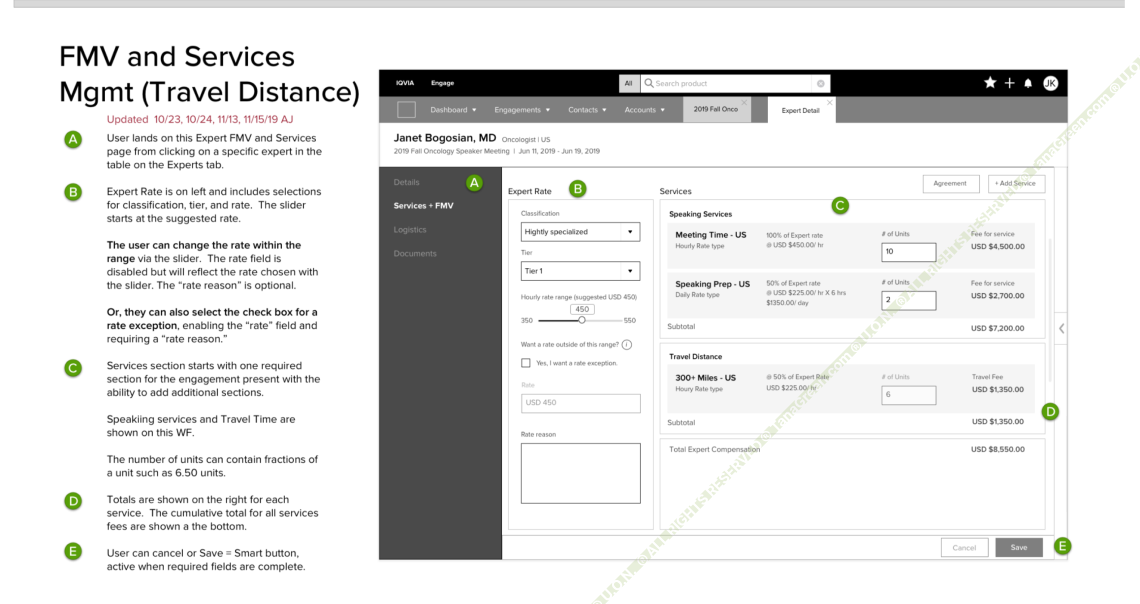Click the Cancel button
Viewport: 1140px width, 604px height.
964,547
